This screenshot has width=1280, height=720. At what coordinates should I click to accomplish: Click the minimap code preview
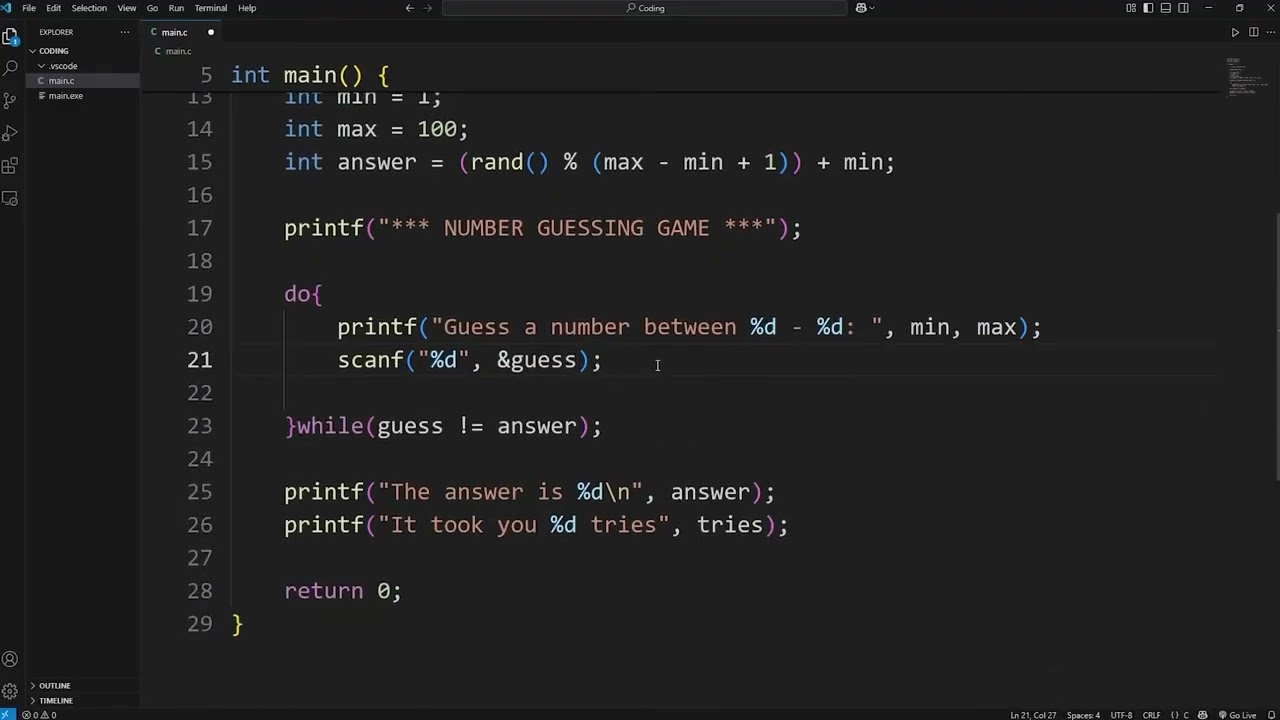[x=1245, y=78]
